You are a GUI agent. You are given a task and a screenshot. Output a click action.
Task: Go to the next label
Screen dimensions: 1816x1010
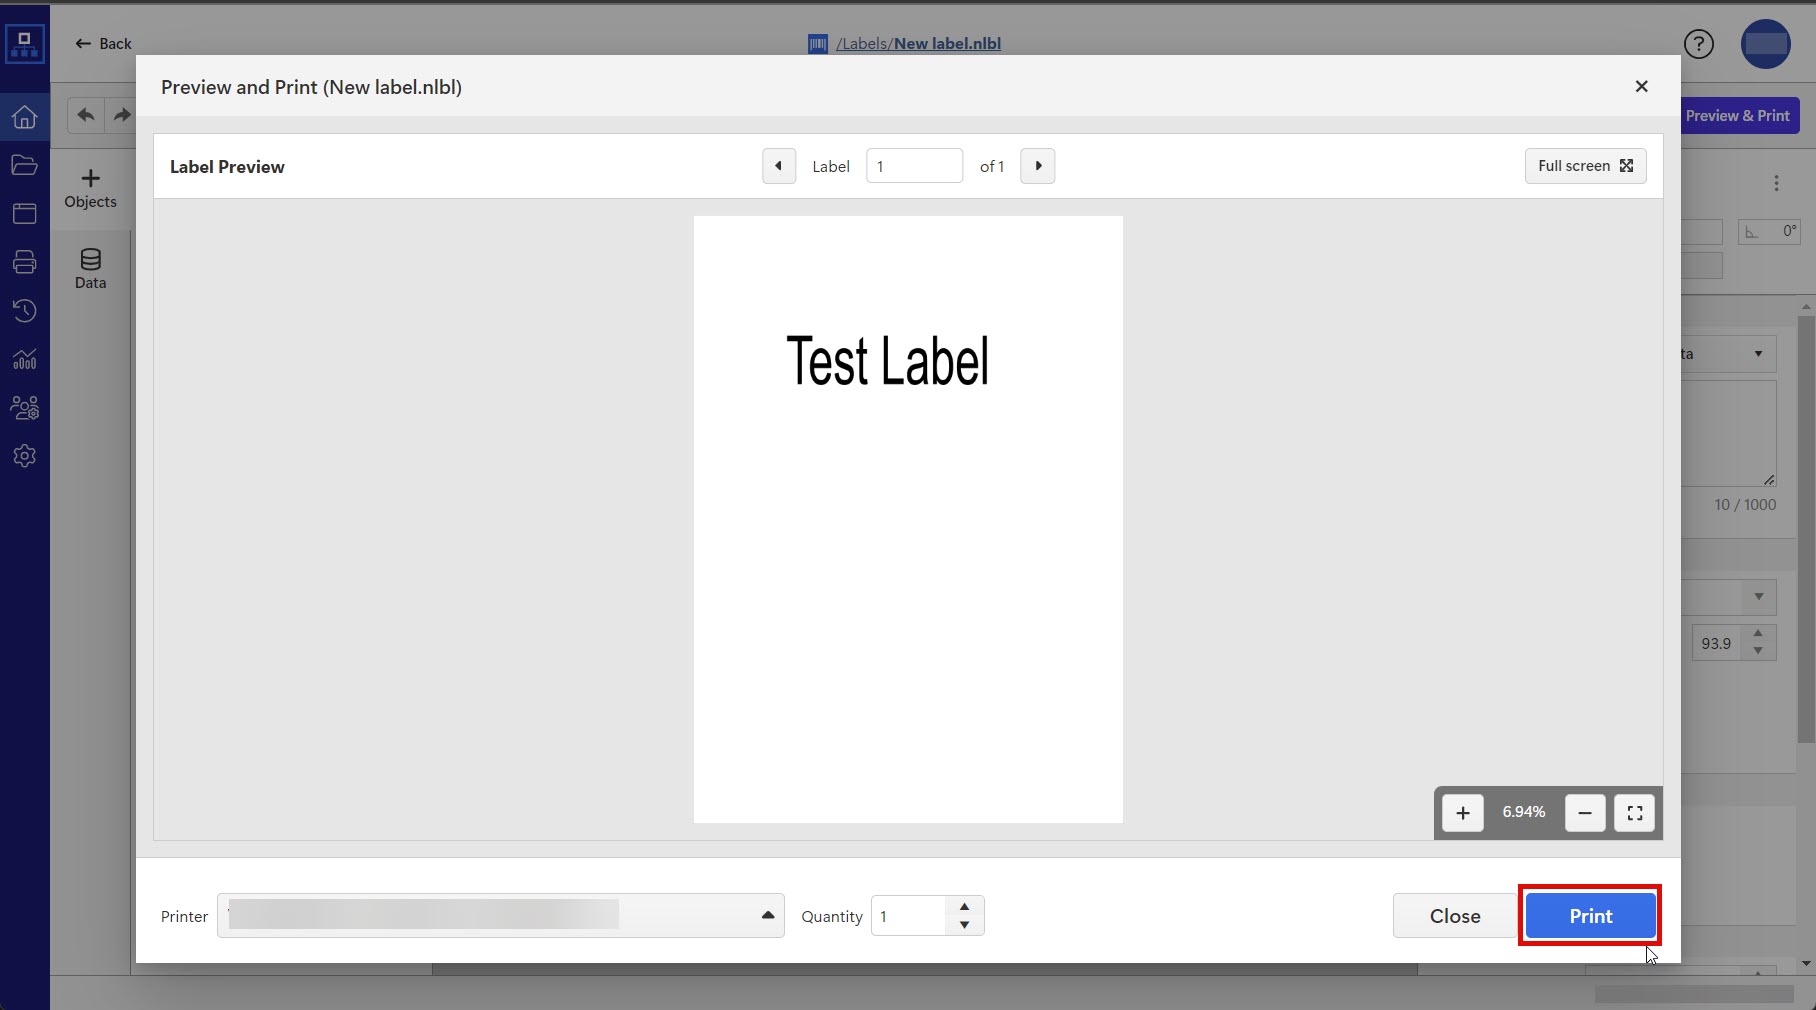1038,166
